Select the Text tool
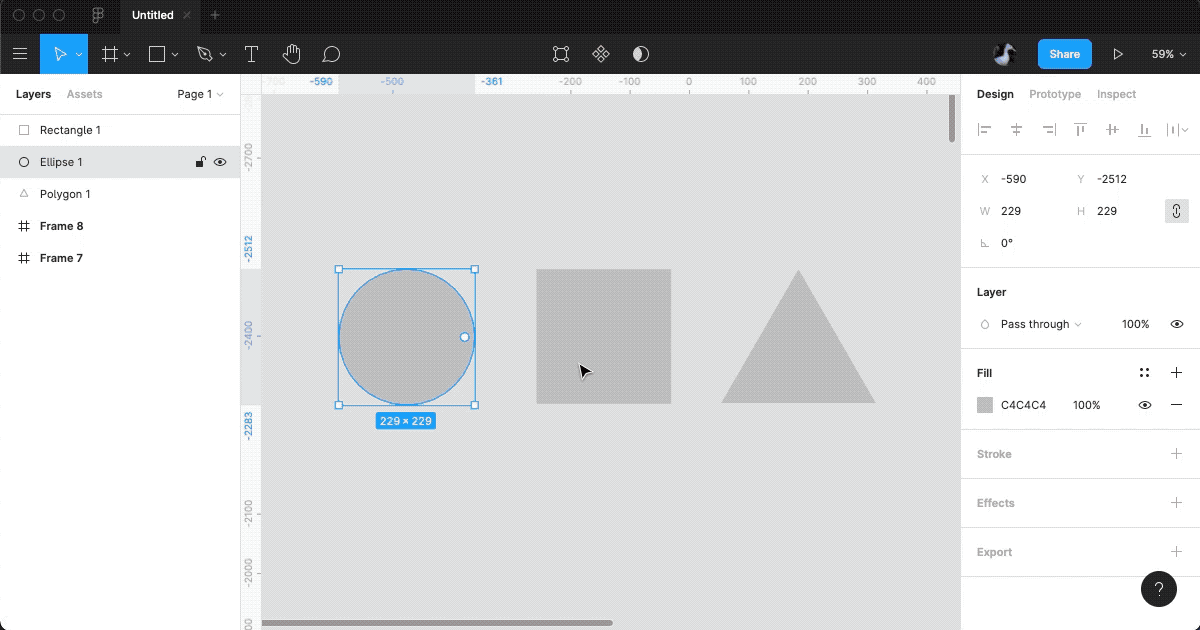The width and height of the screenshot is (1200, 630). 251,54
